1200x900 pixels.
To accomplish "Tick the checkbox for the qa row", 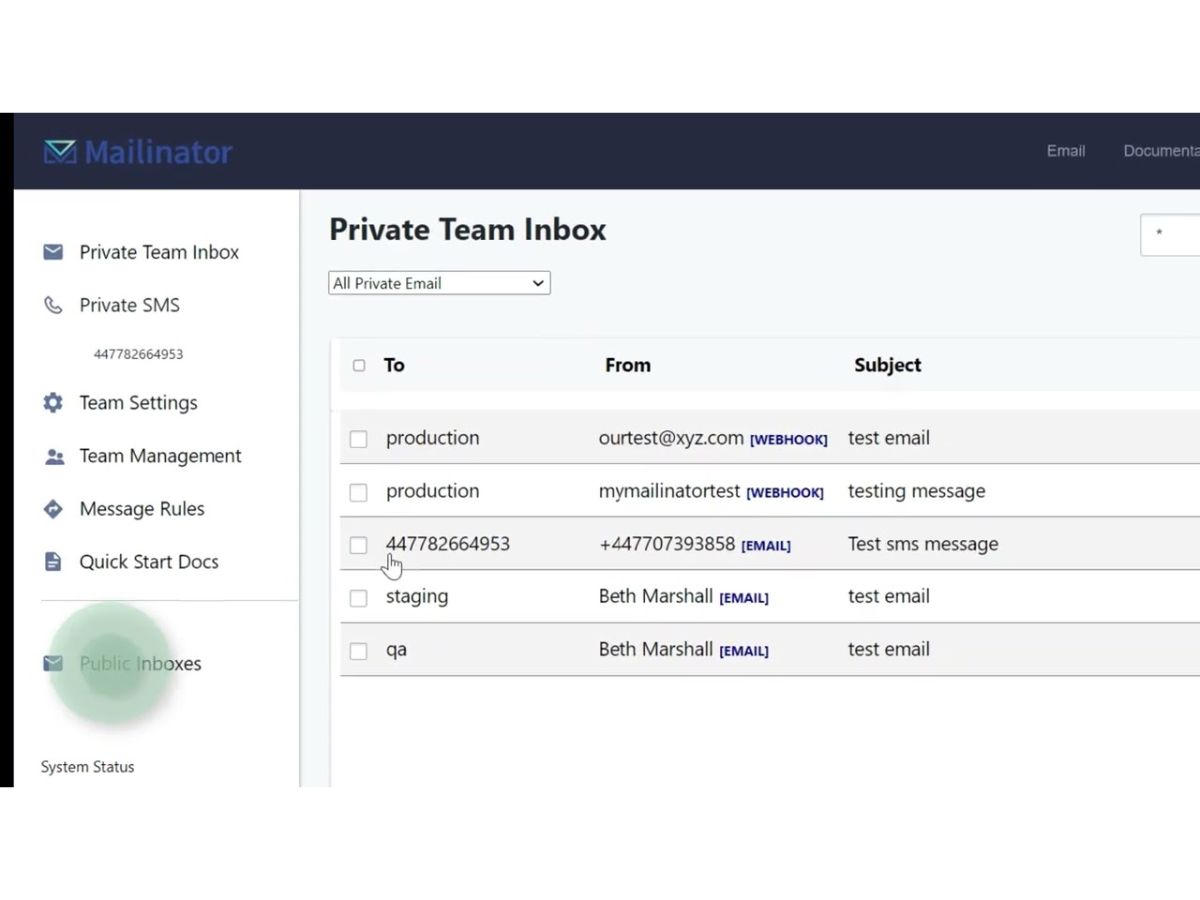I will pos(359,651).
